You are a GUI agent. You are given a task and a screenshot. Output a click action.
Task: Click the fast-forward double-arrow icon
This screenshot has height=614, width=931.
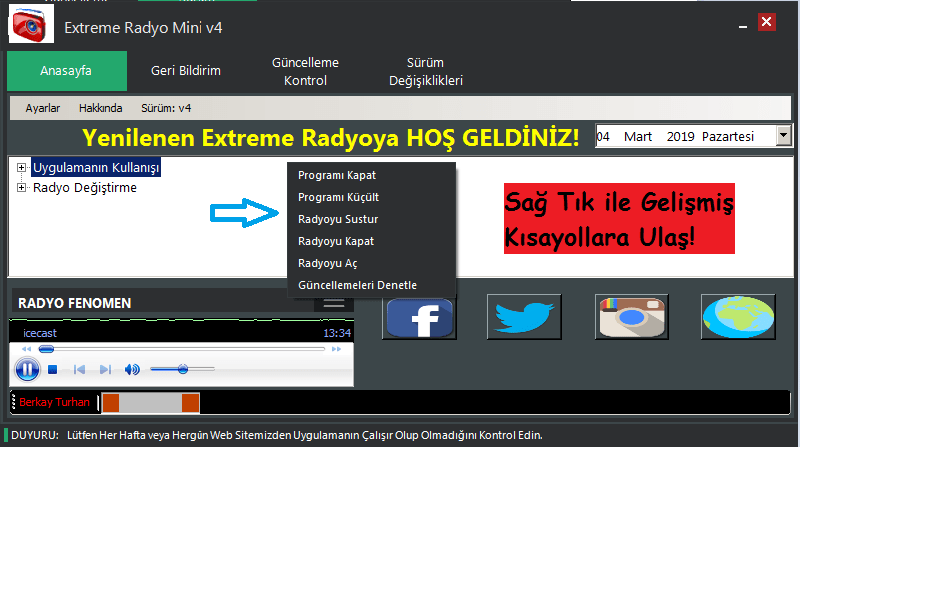tap(337, 349)
